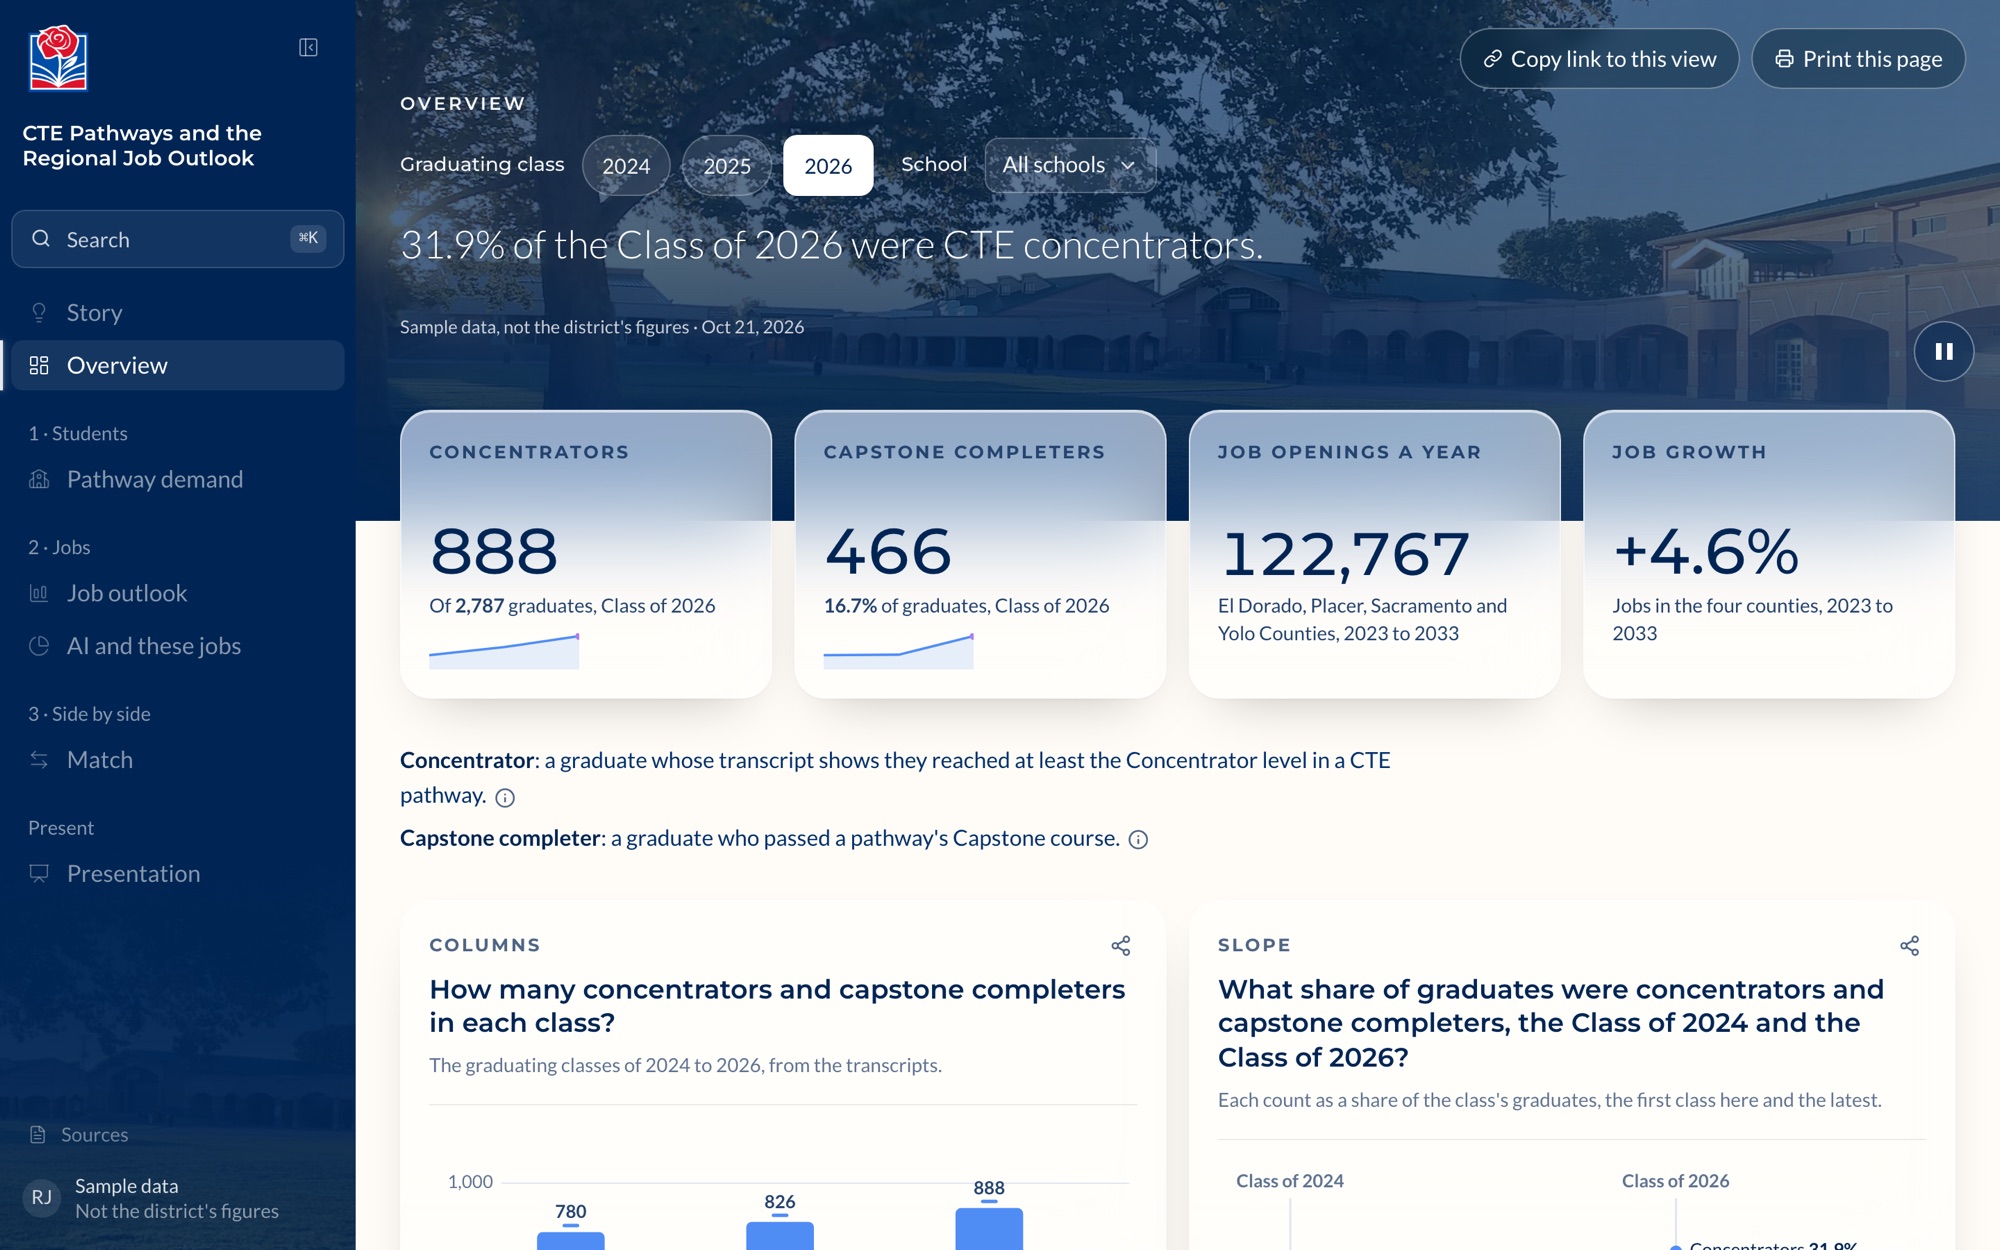Click the search magnifier icon

tap(41, 238)
